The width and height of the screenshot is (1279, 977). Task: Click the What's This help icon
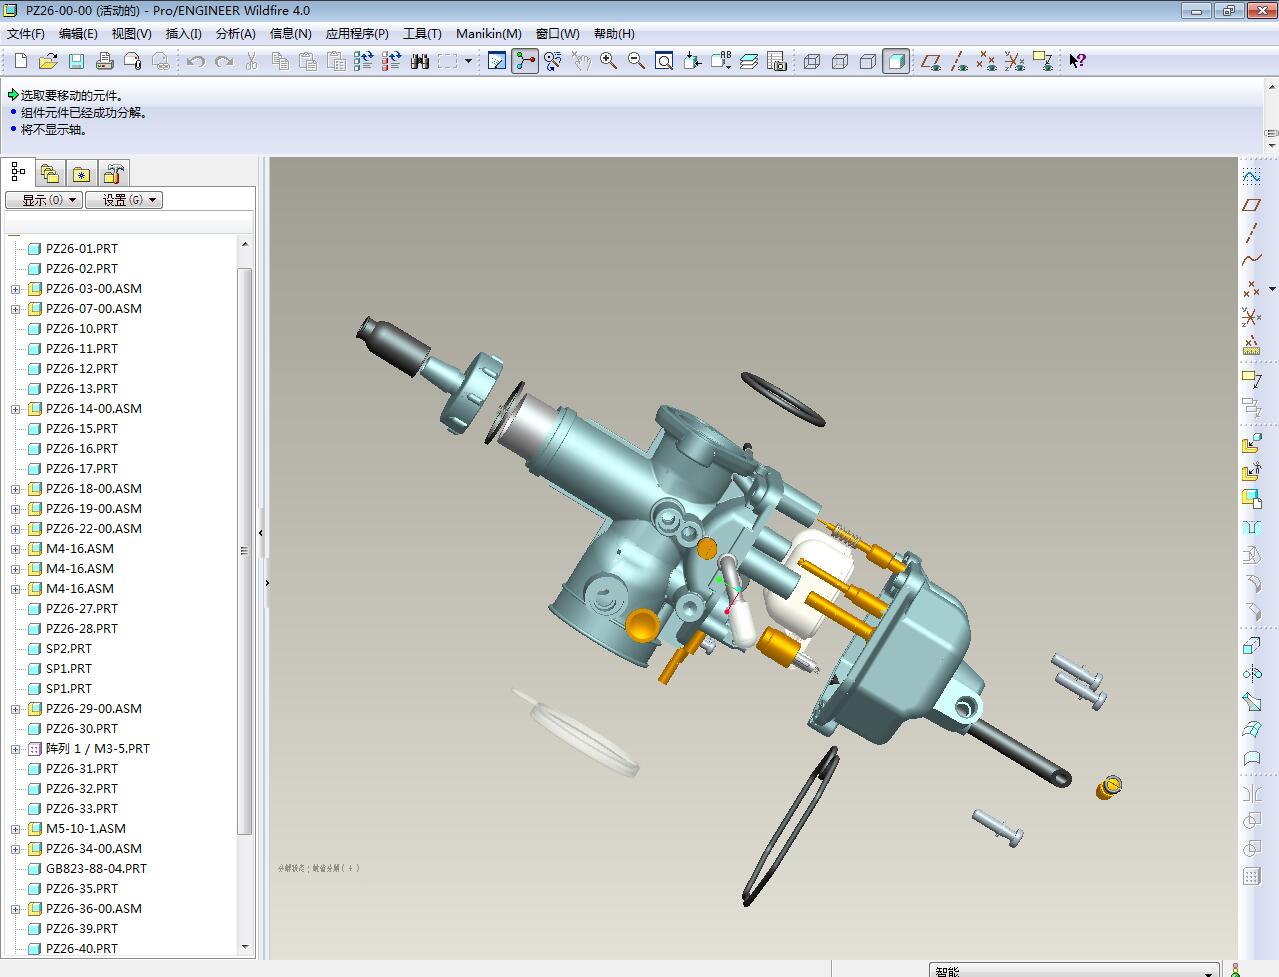pyautogui.click(x=1077, y=61)
